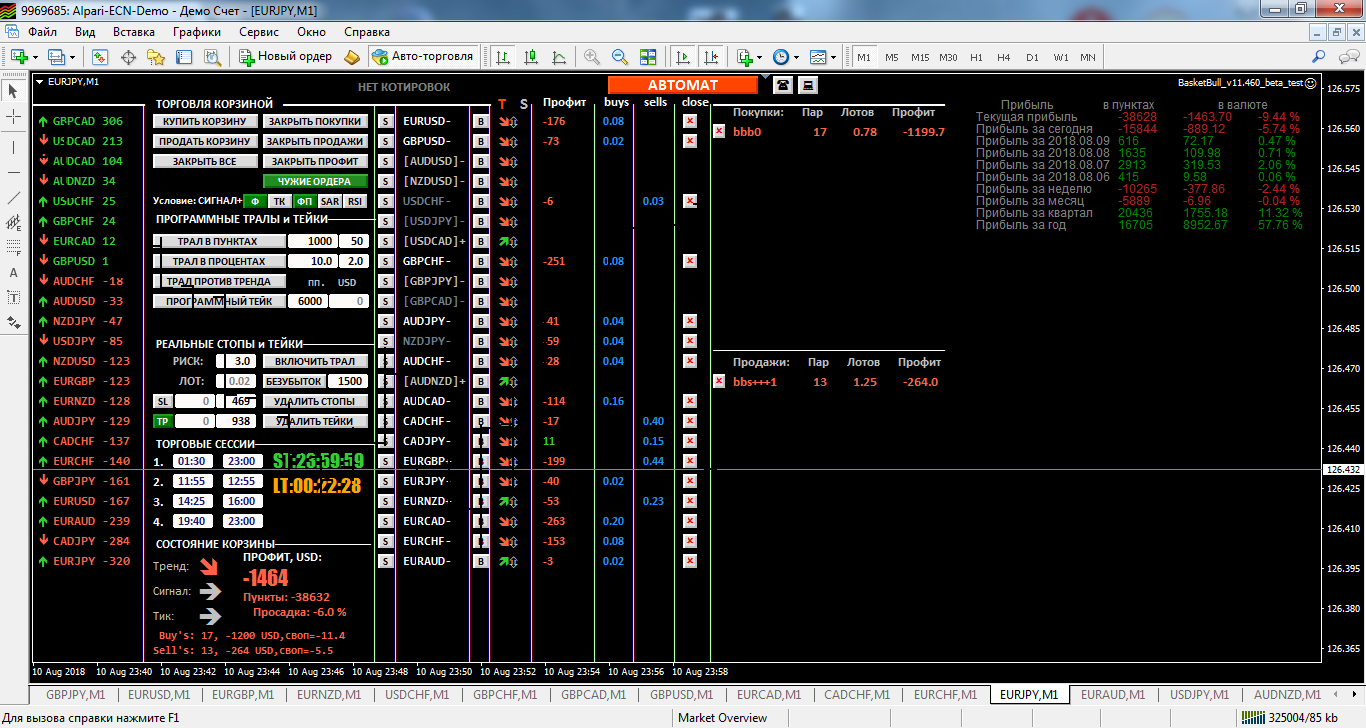
Task: Click the telephone icon beside АВТОМАТ
Action: [x=782, y=85]
